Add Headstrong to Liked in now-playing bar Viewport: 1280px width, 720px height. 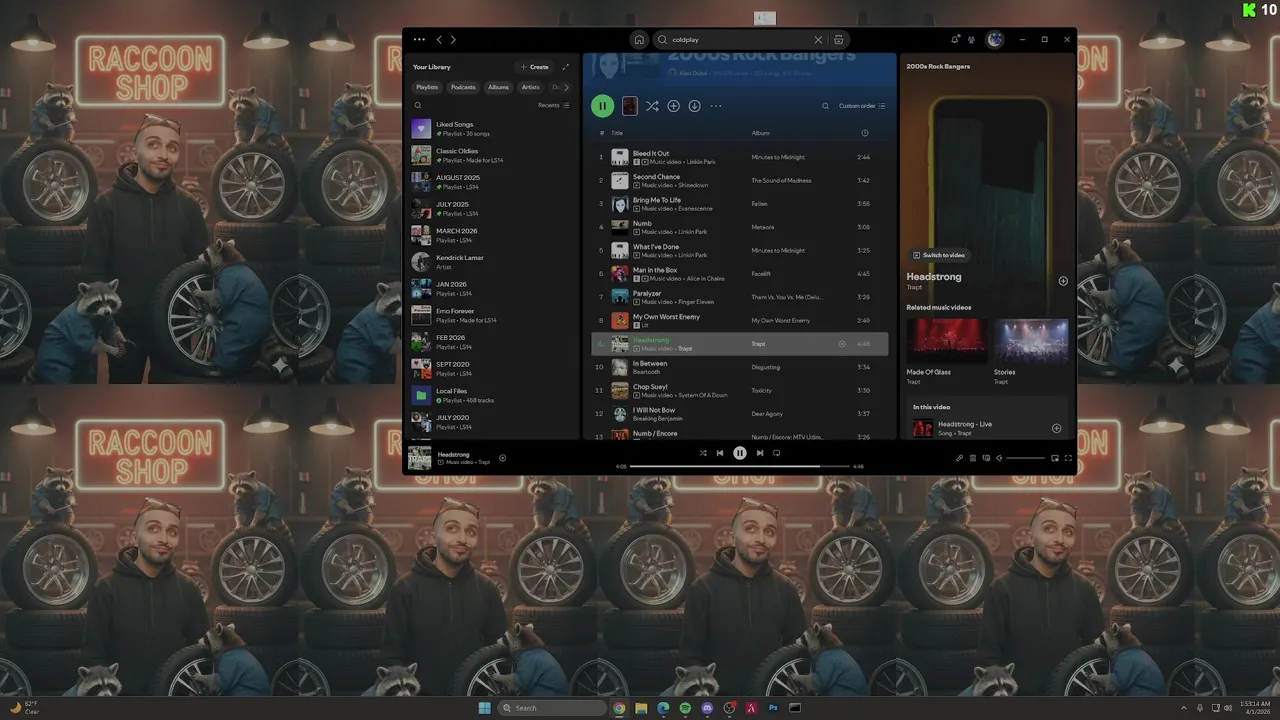pyautogui.click(x=502, y=458)
